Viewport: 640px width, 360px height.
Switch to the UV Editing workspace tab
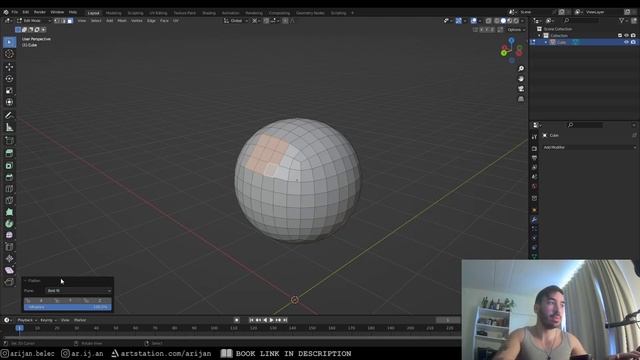pos(158,13)
